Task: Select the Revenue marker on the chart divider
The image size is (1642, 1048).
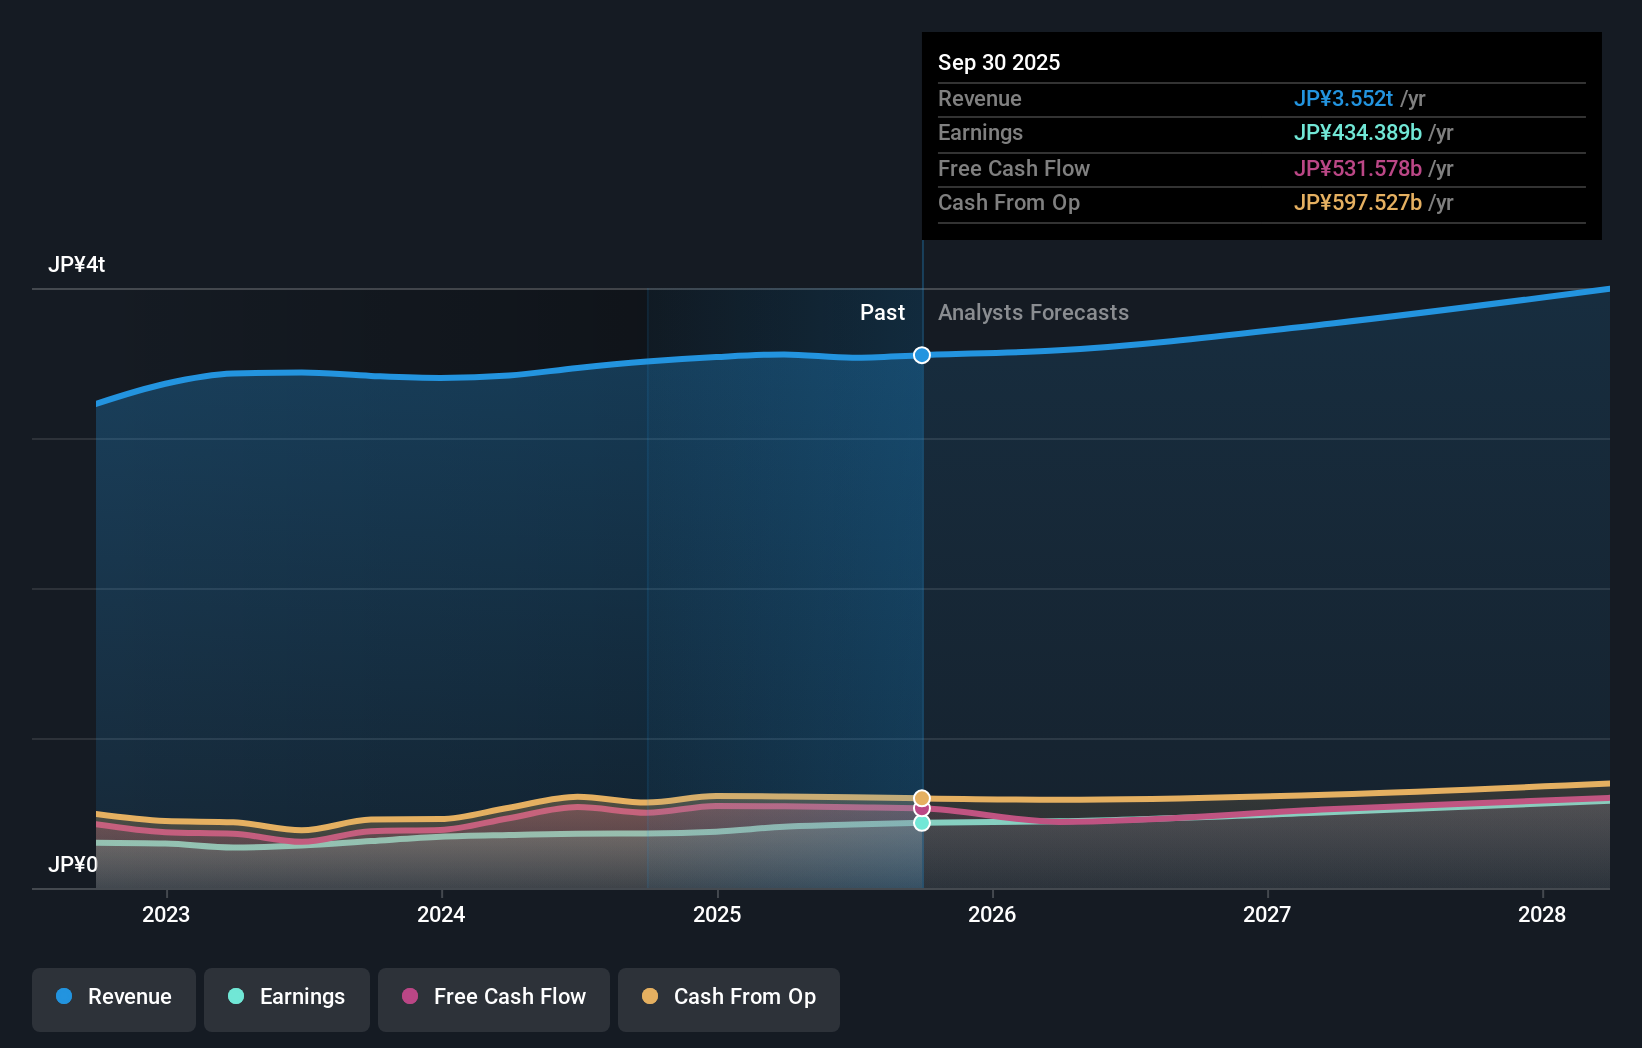Action: tap(921, 355)
